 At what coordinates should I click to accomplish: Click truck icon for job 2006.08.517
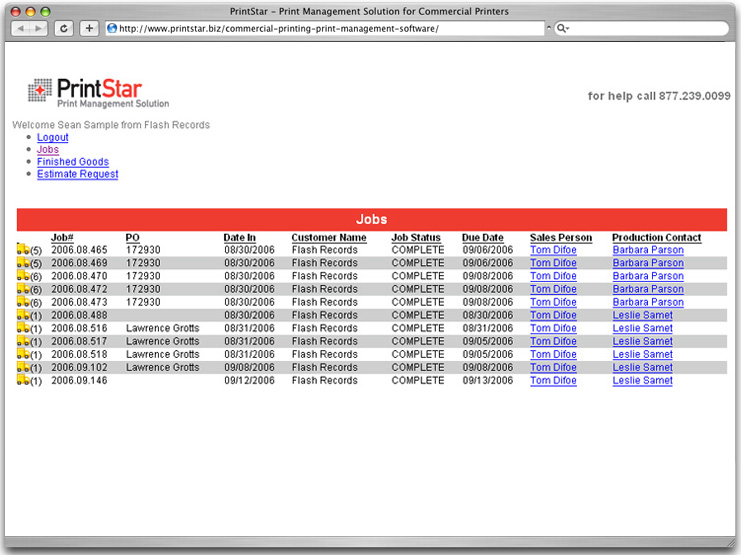click(23, 341)
